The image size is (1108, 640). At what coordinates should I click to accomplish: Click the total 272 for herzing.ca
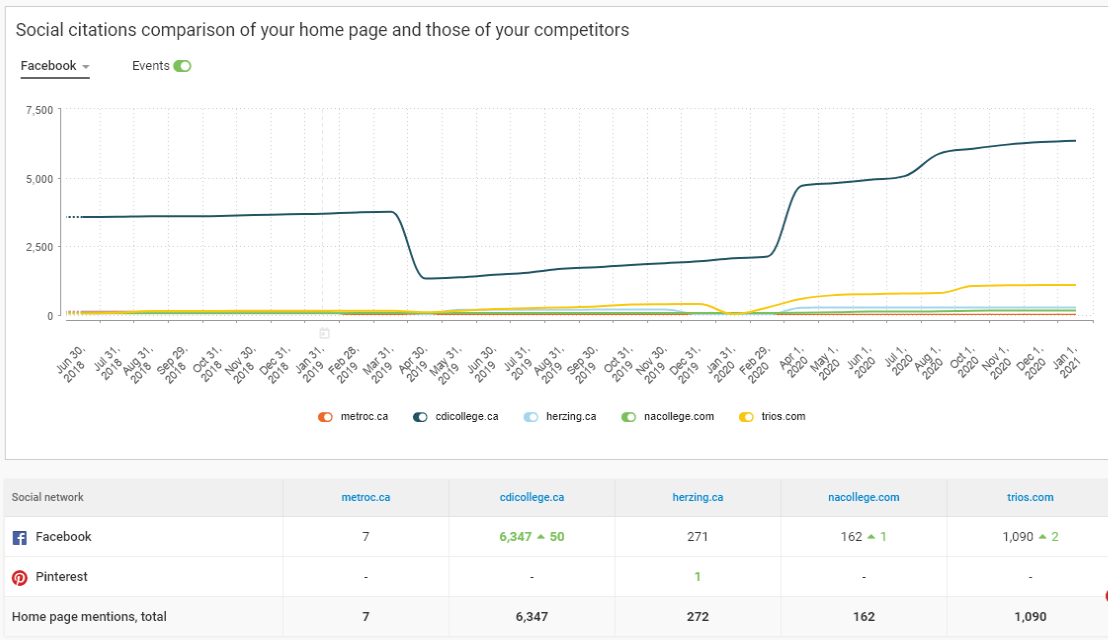697,617
